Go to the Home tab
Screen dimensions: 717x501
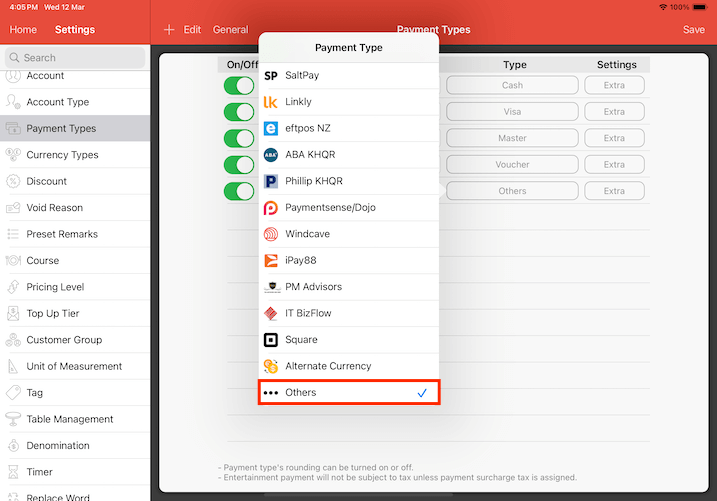pyautogui.click(x=23, y=30)
